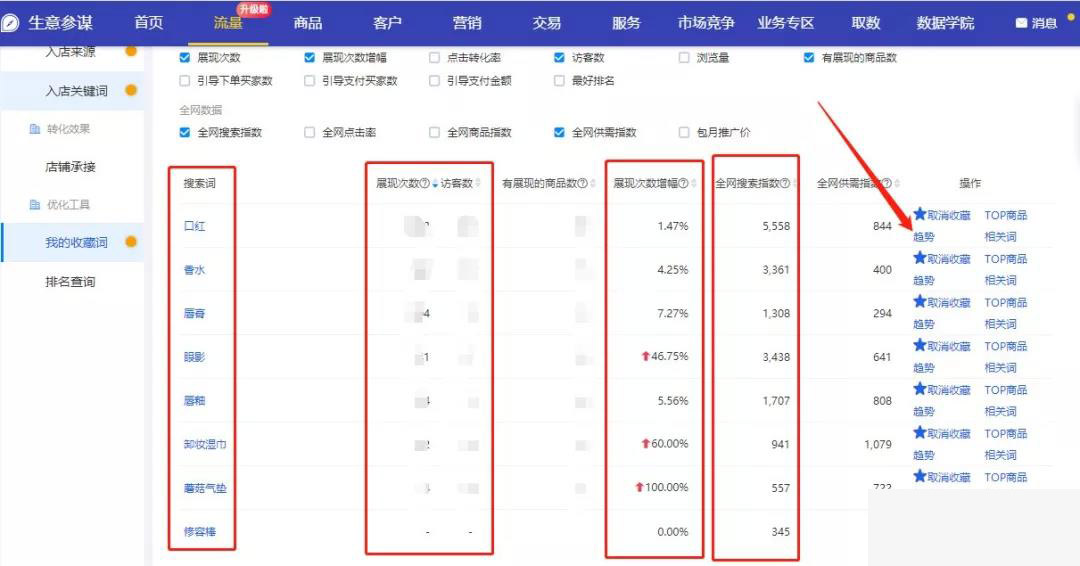Click the help icon beside 展现次数增幅 header
Image resolution: width=1080 pixels, height=566 pixels.
tap(683, 184)
